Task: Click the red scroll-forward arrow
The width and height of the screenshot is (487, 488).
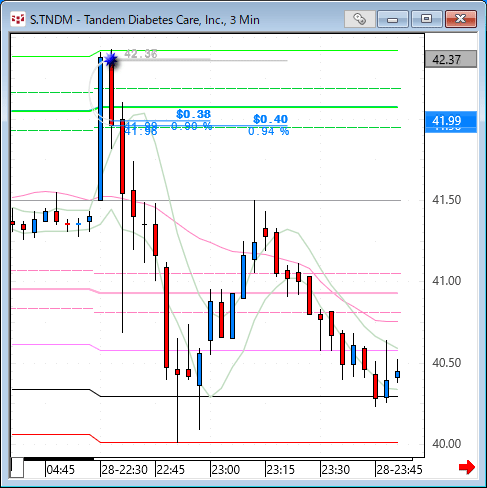Action: pyautogui.click(x=467, y=467)
